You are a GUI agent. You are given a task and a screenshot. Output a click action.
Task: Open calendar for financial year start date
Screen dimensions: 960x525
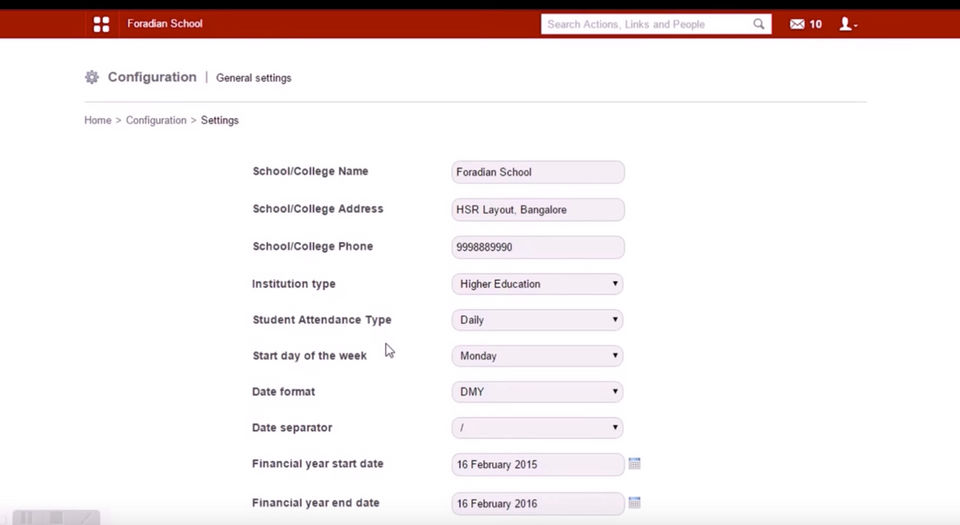634,464
